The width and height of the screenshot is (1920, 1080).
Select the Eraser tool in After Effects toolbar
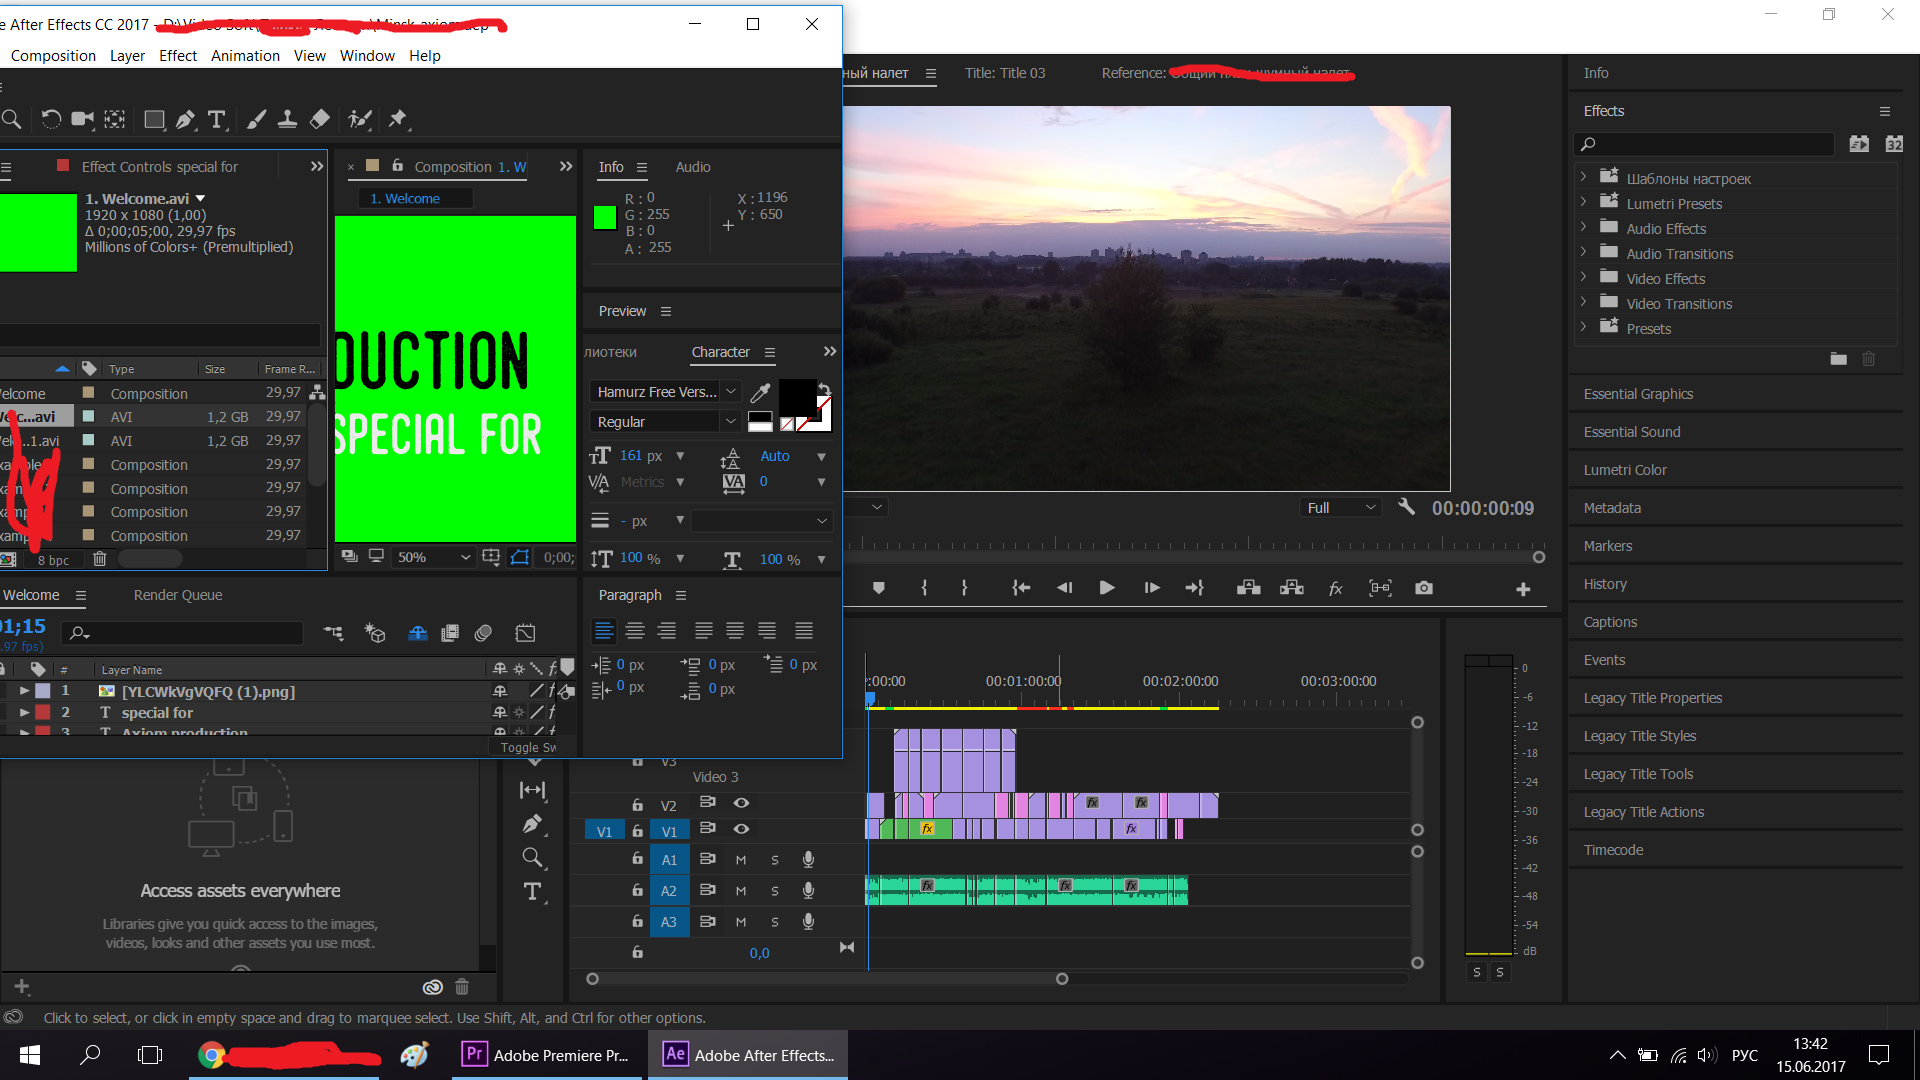click(x=319, y=119)
